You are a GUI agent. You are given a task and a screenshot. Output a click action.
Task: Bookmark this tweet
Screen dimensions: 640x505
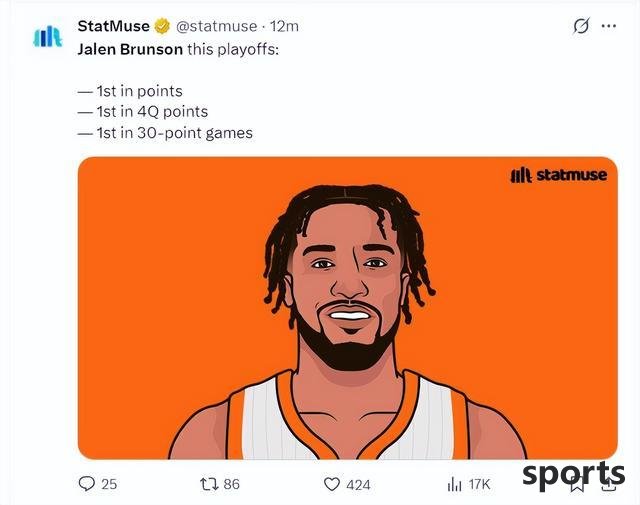(x=577, y=485)
